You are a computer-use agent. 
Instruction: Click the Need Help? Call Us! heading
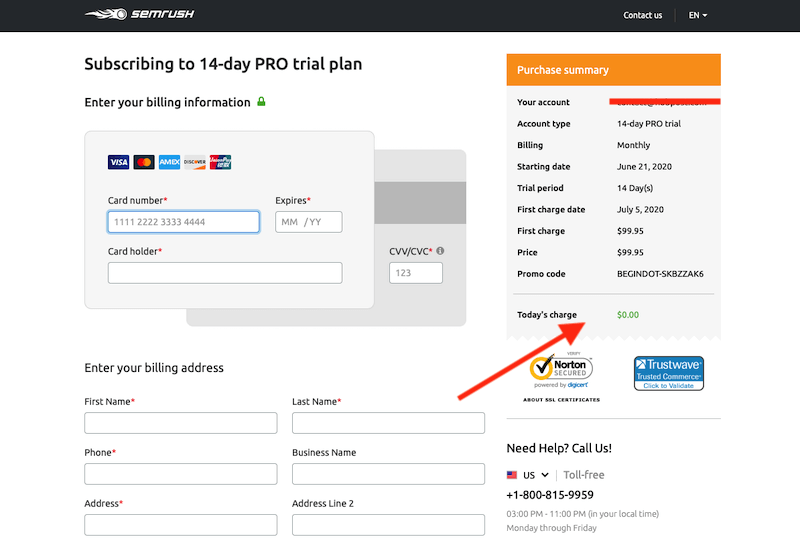tap(559, 448)
